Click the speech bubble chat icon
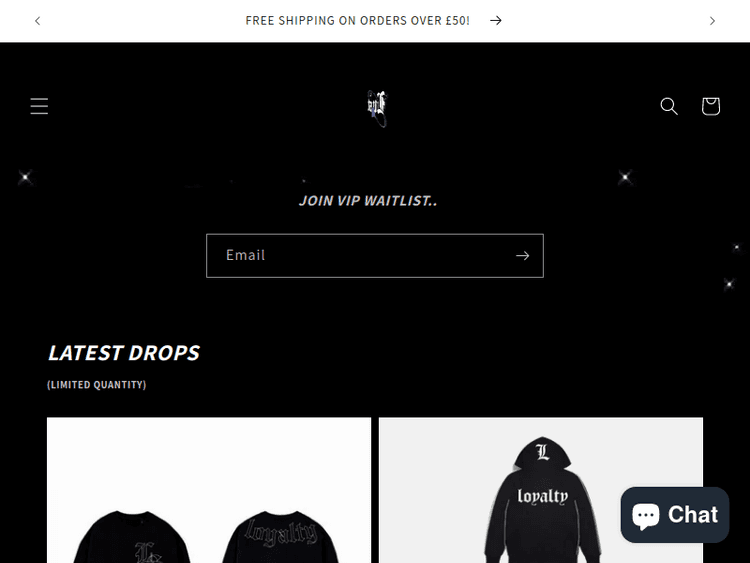This screenshot has width=750, height=563. point(646,516)
